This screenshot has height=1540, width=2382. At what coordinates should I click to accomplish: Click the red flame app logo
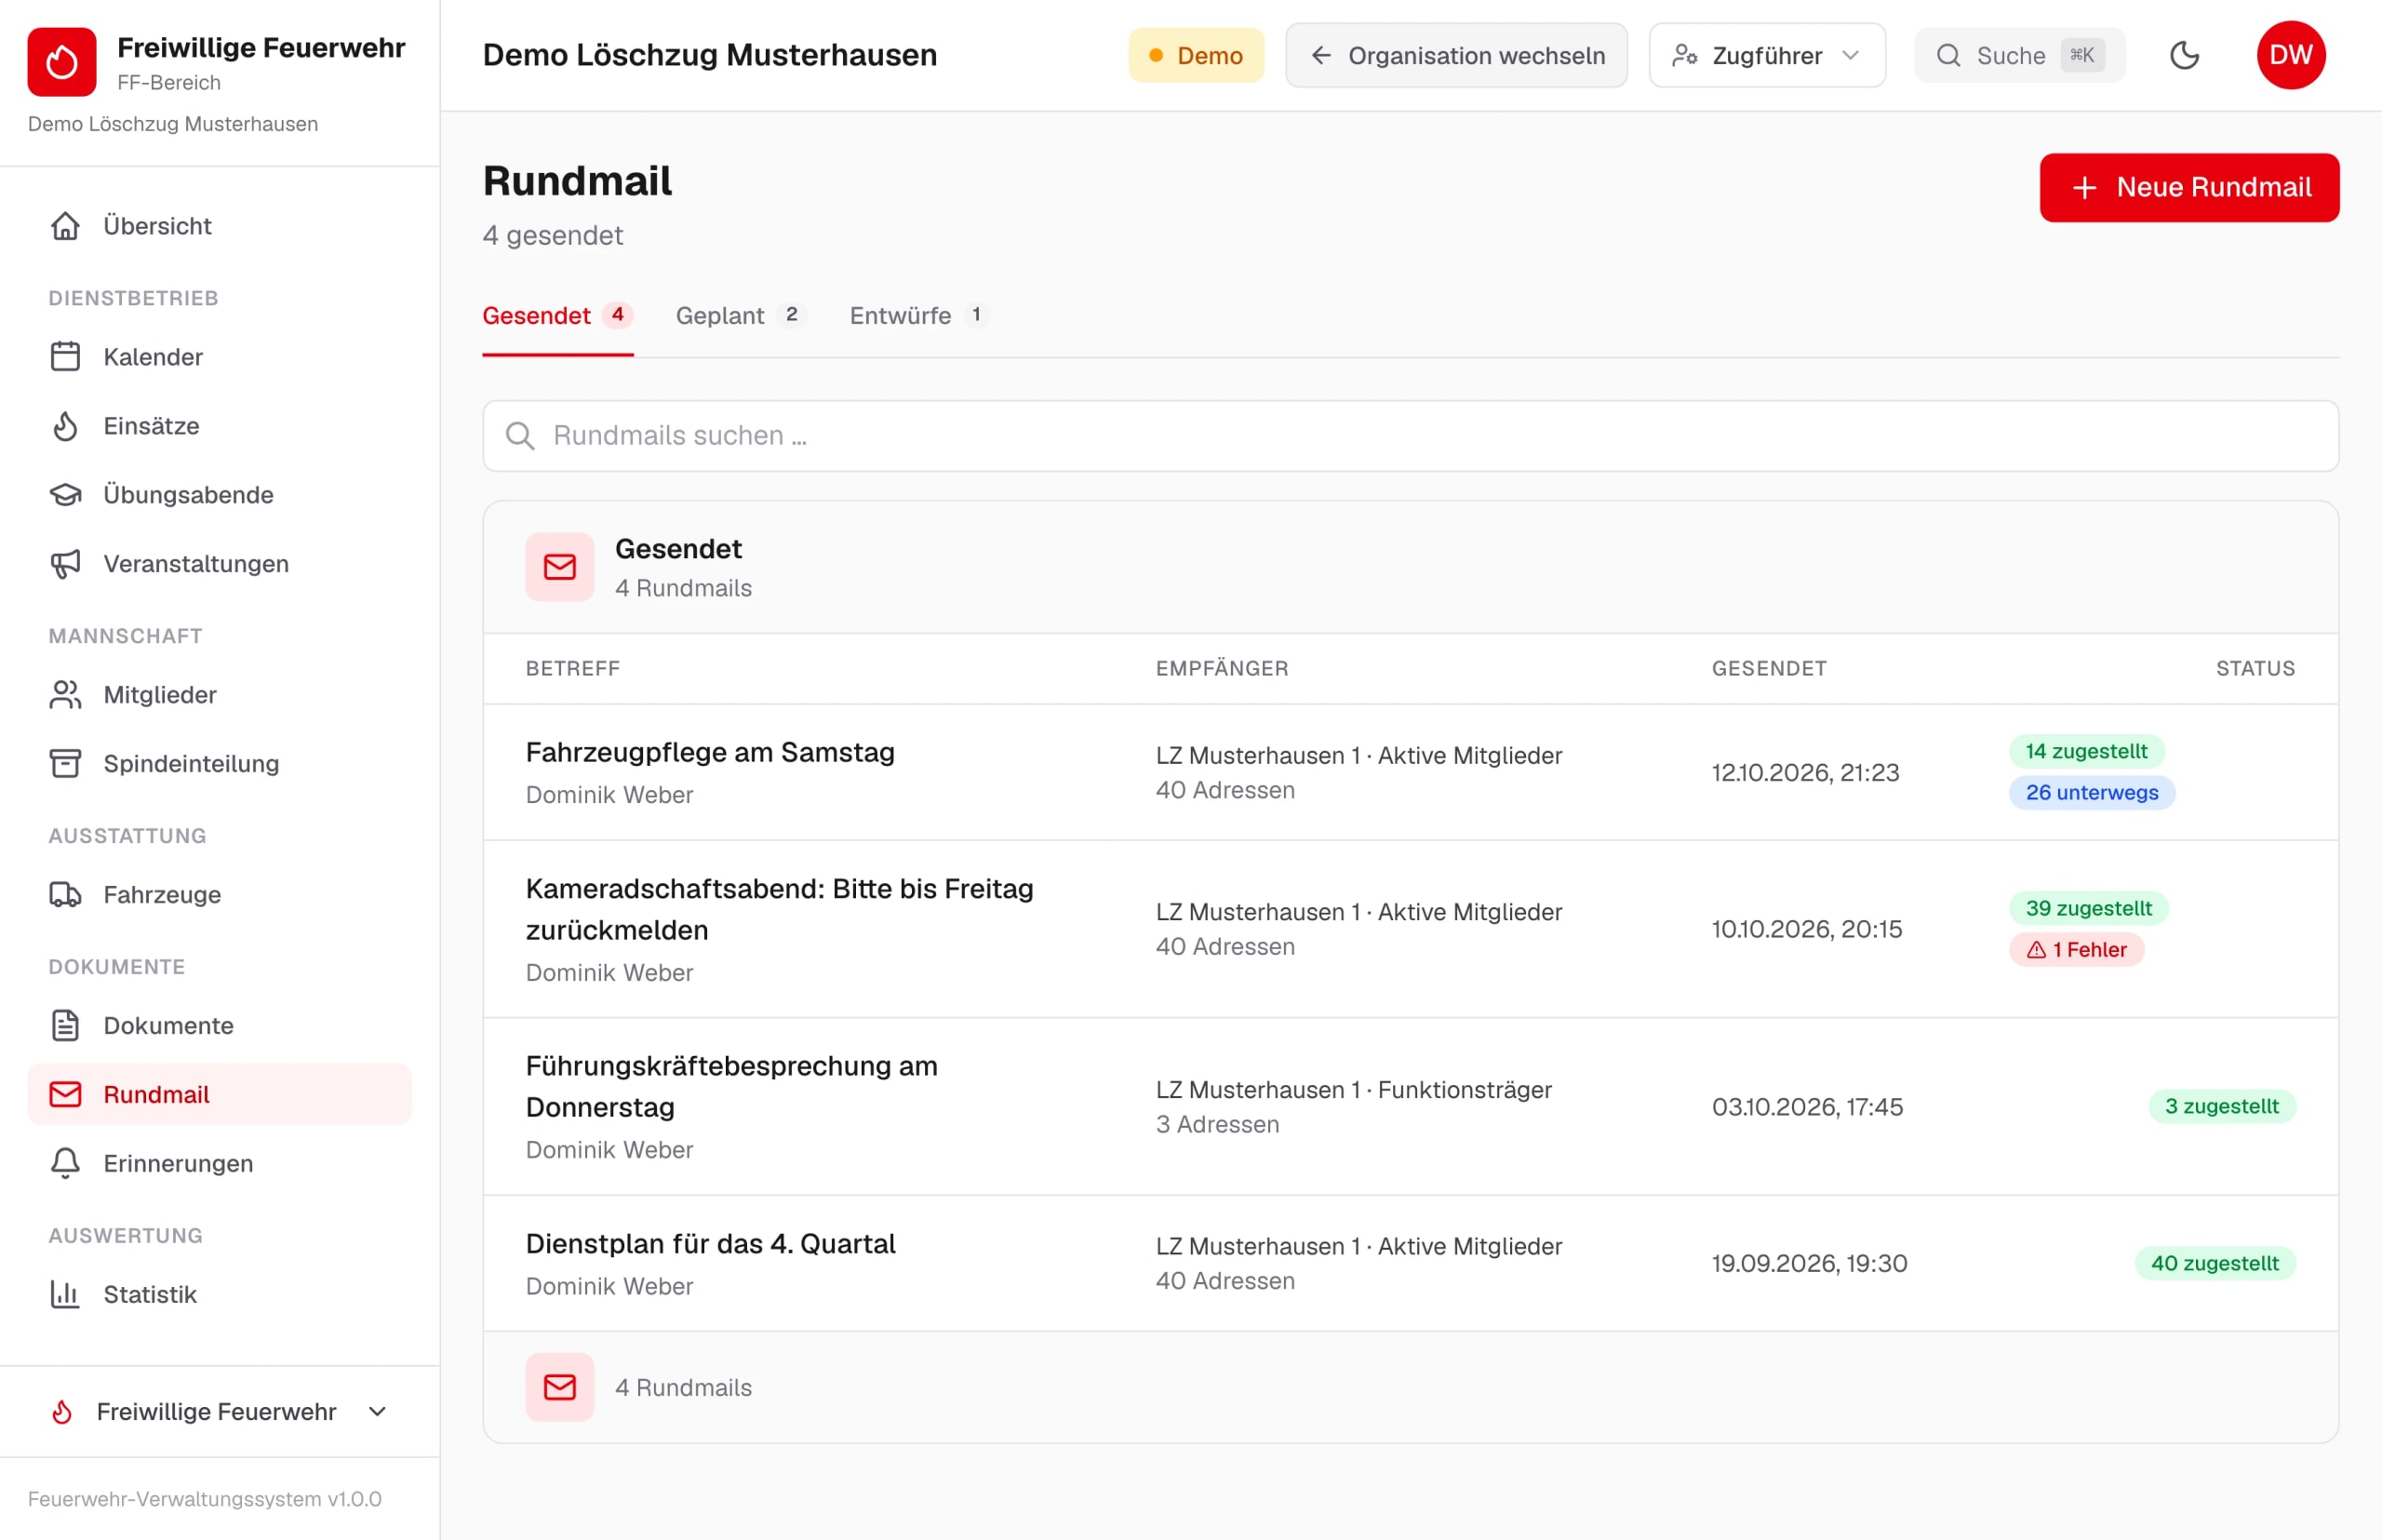tap(62, 62)
